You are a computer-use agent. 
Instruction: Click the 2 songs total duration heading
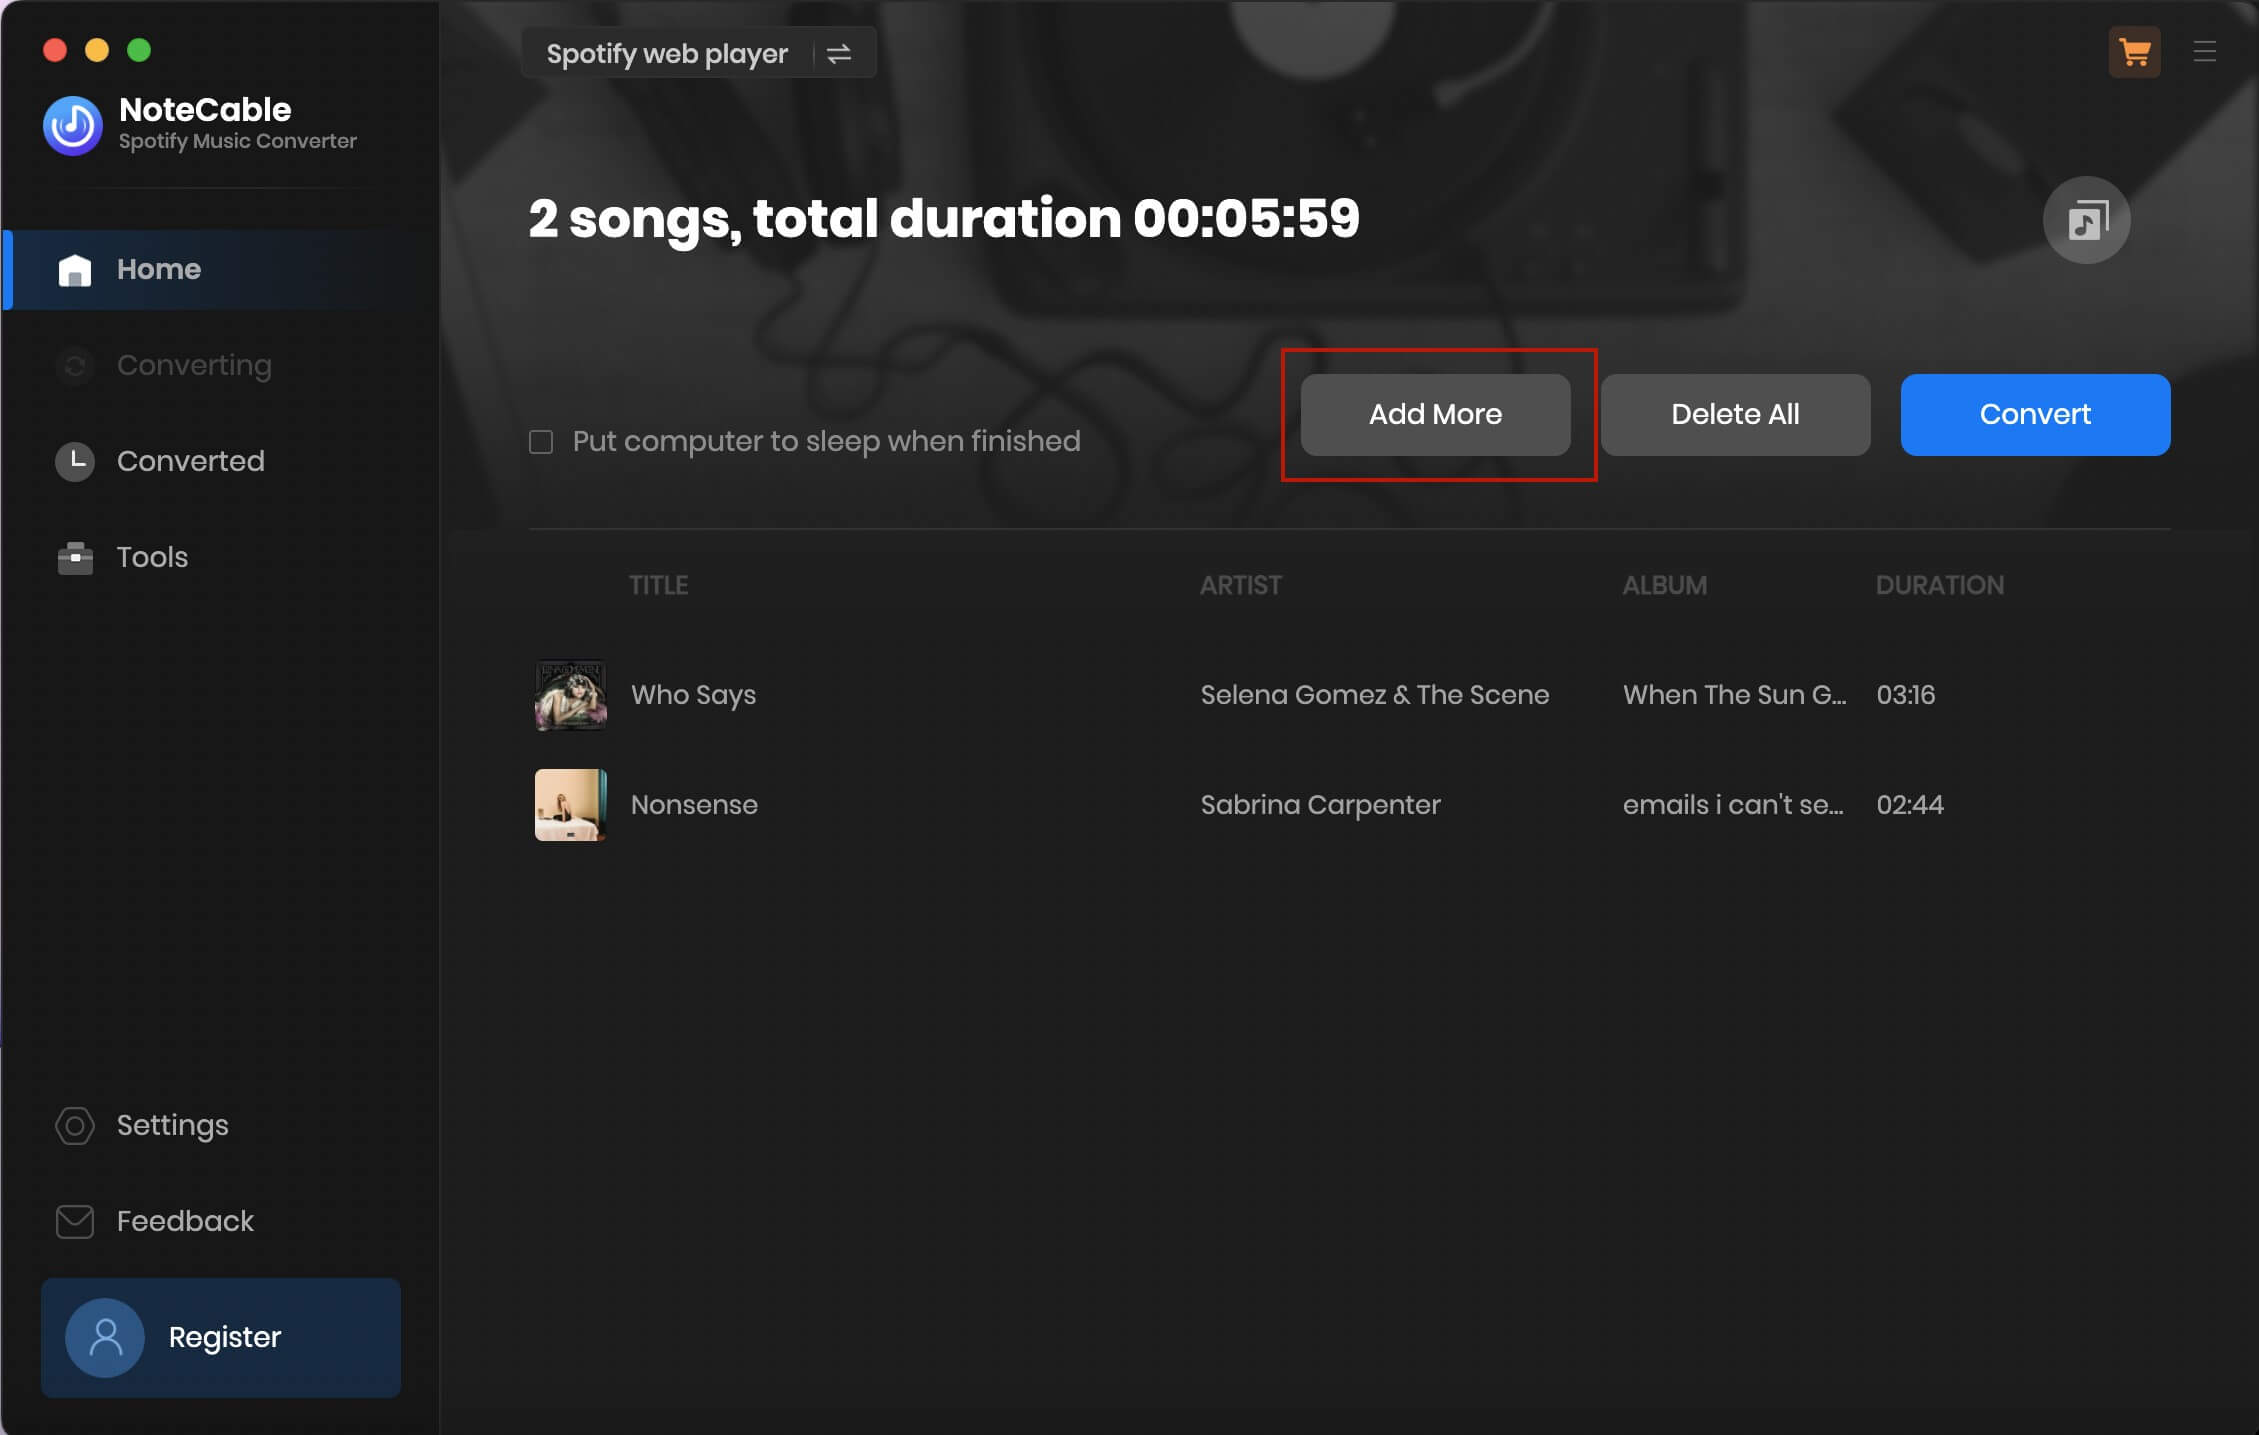(944, 219)
